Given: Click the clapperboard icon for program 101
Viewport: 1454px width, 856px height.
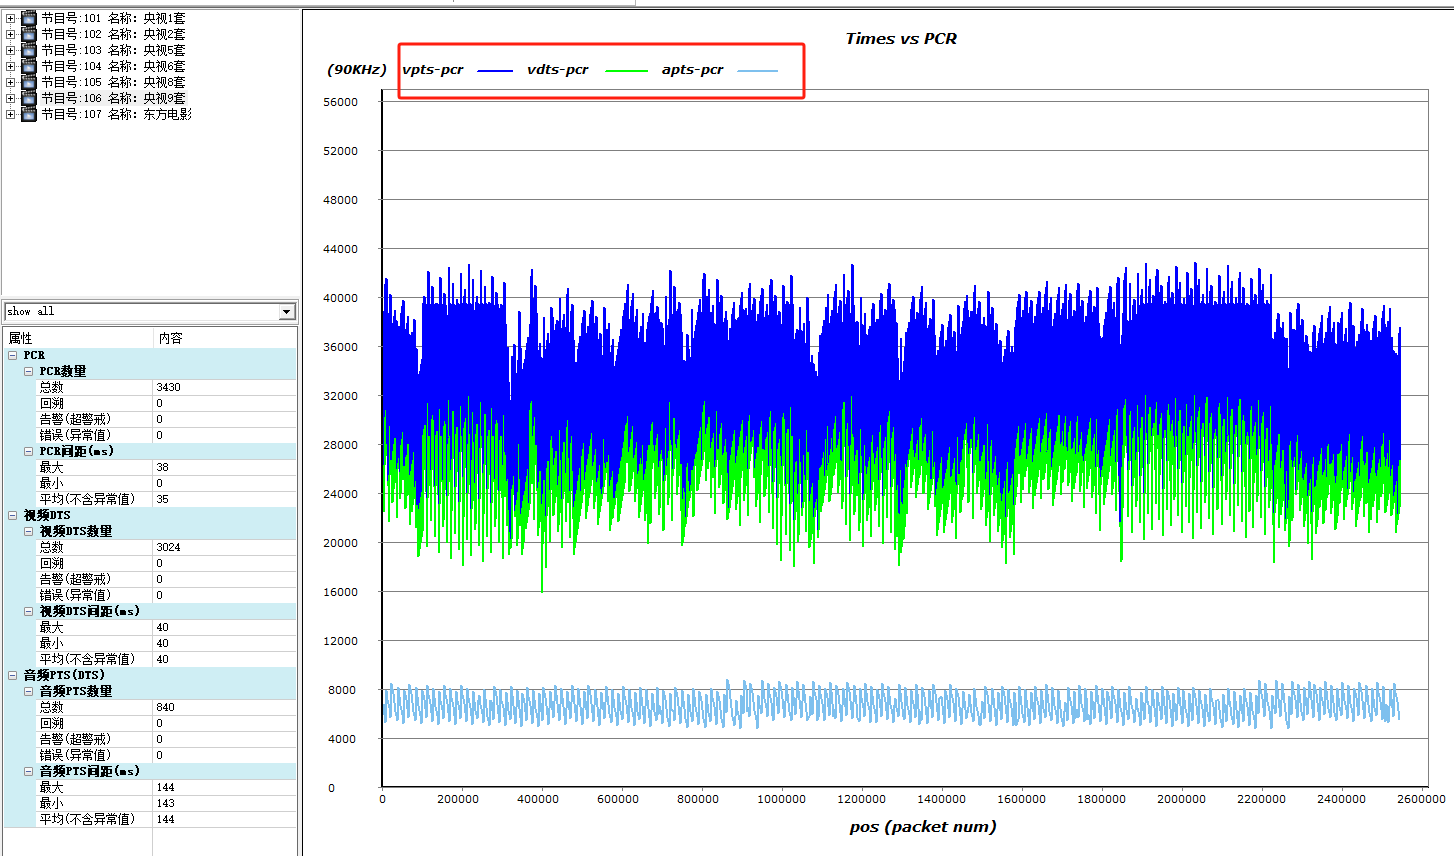Looking at the screenshot, I should [x=29, y=18].
